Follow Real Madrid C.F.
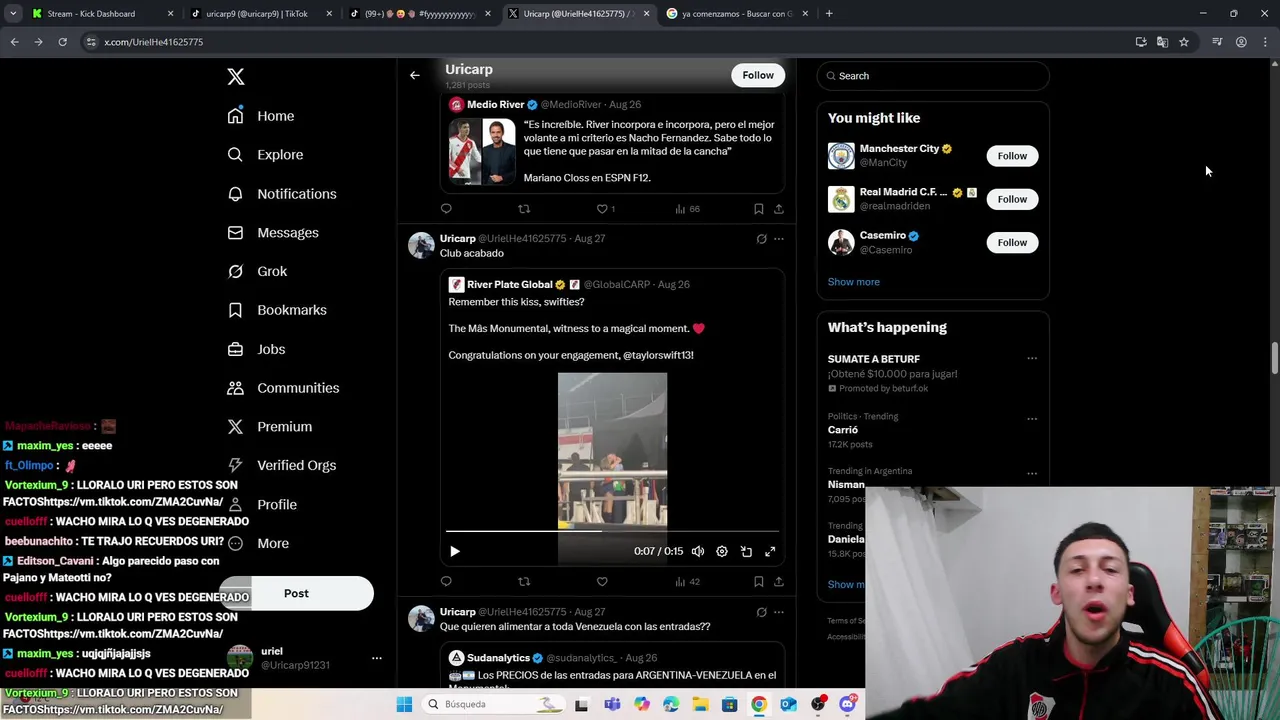The width and height of the screenshot is (1280, 720). point(1012,199)
